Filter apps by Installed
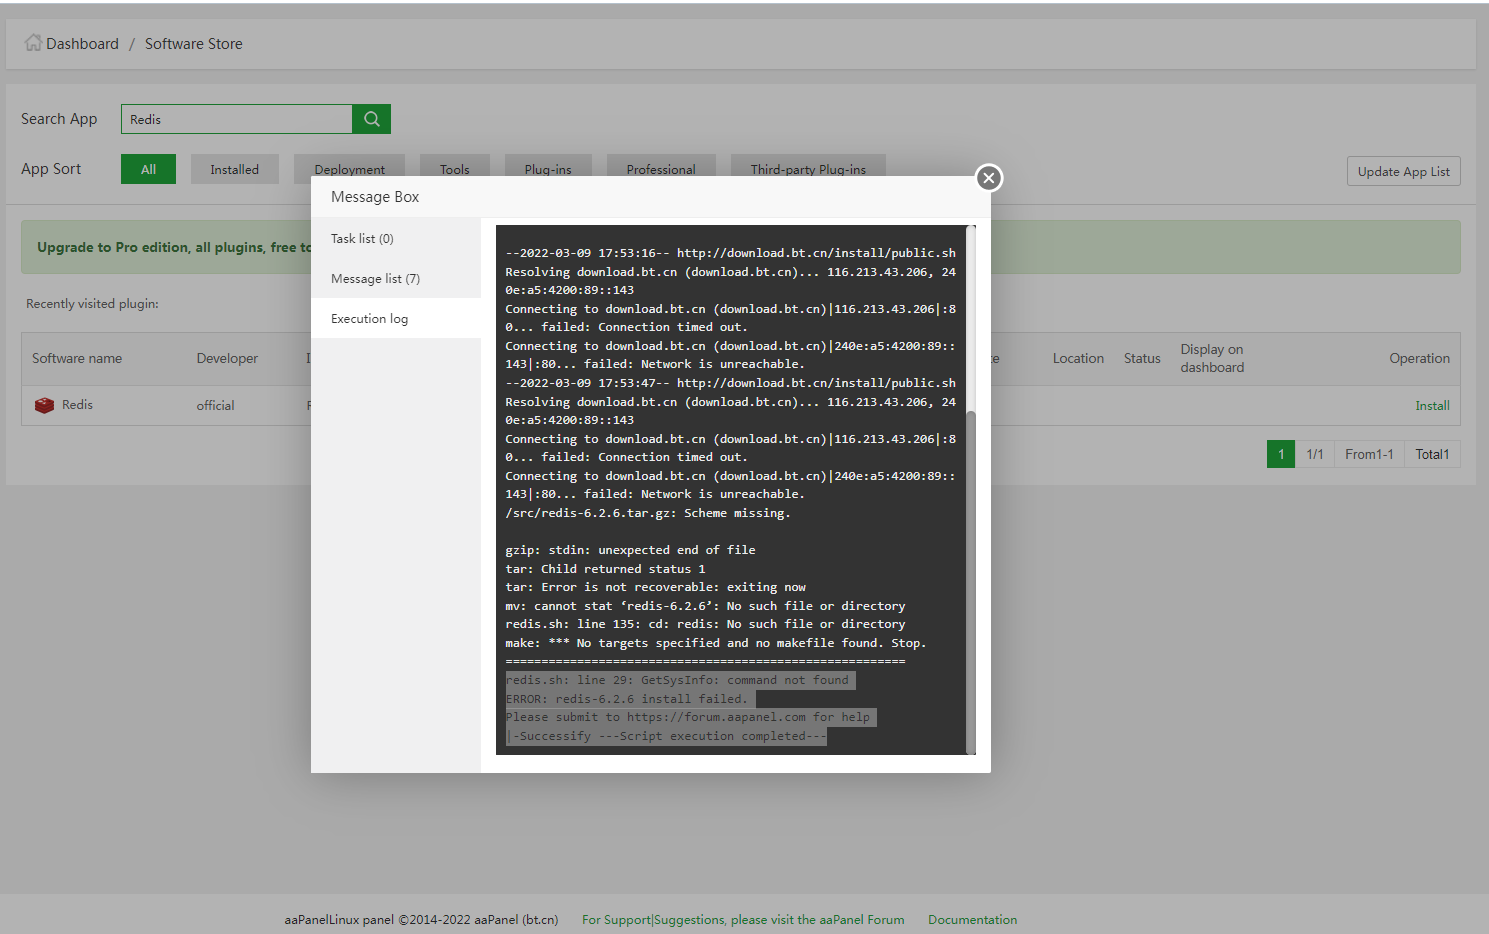 coord(234,169)
